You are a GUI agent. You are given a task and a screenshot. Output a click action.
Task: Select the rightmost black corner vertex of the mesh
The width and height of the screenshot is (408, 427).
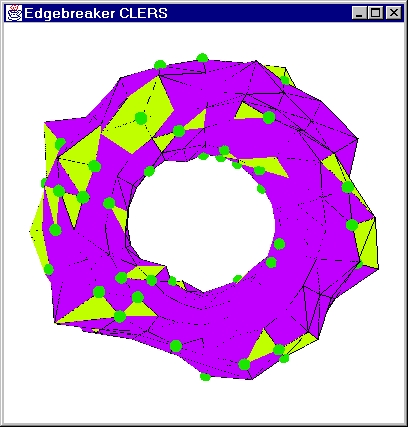click(379, 267)
